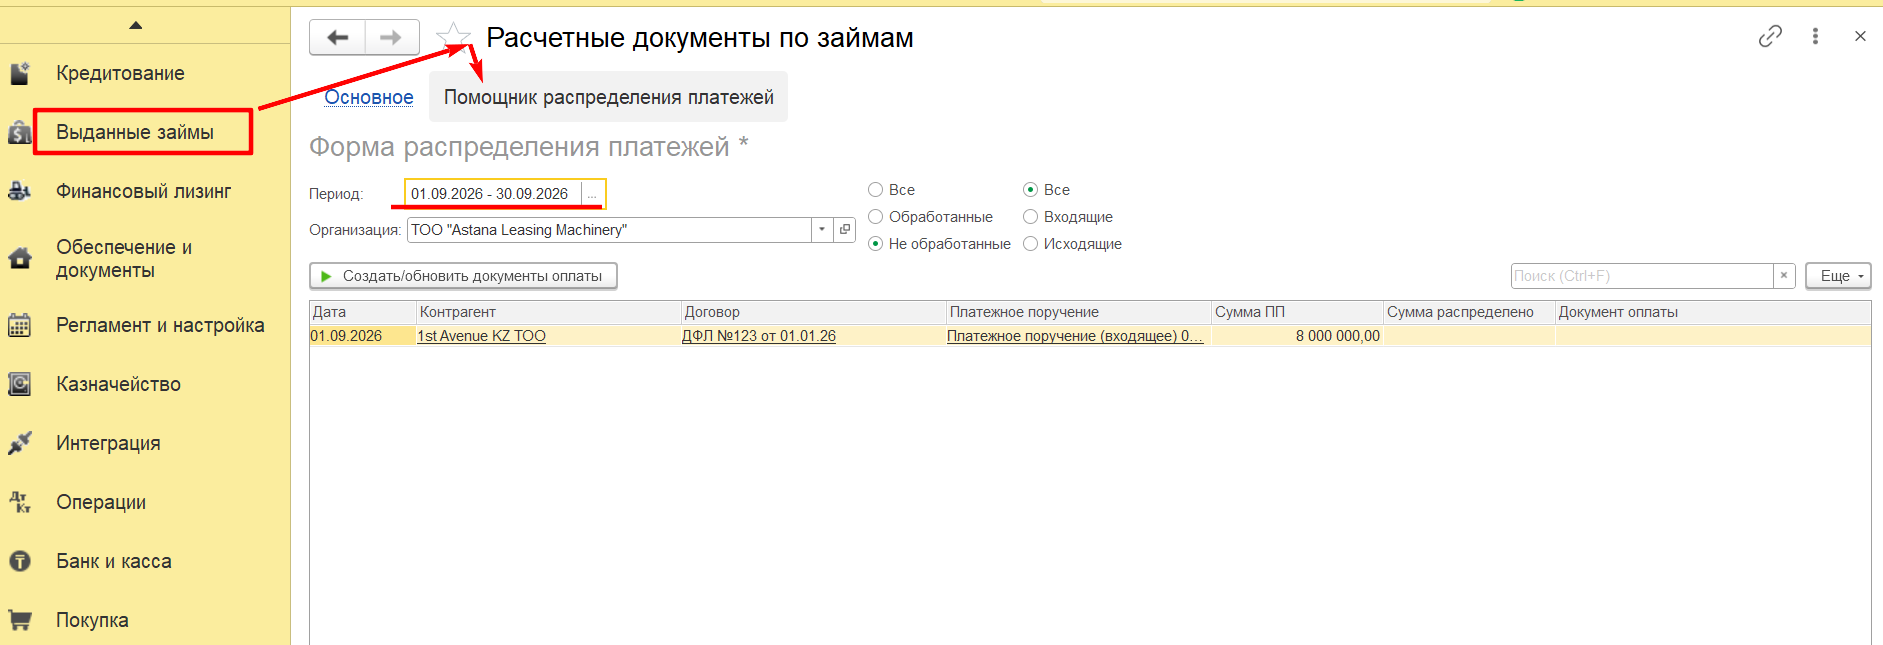Click the Кредитование sidebar icon
The height and width of the screenshot is (645, 1883).
tap(20, 73)
